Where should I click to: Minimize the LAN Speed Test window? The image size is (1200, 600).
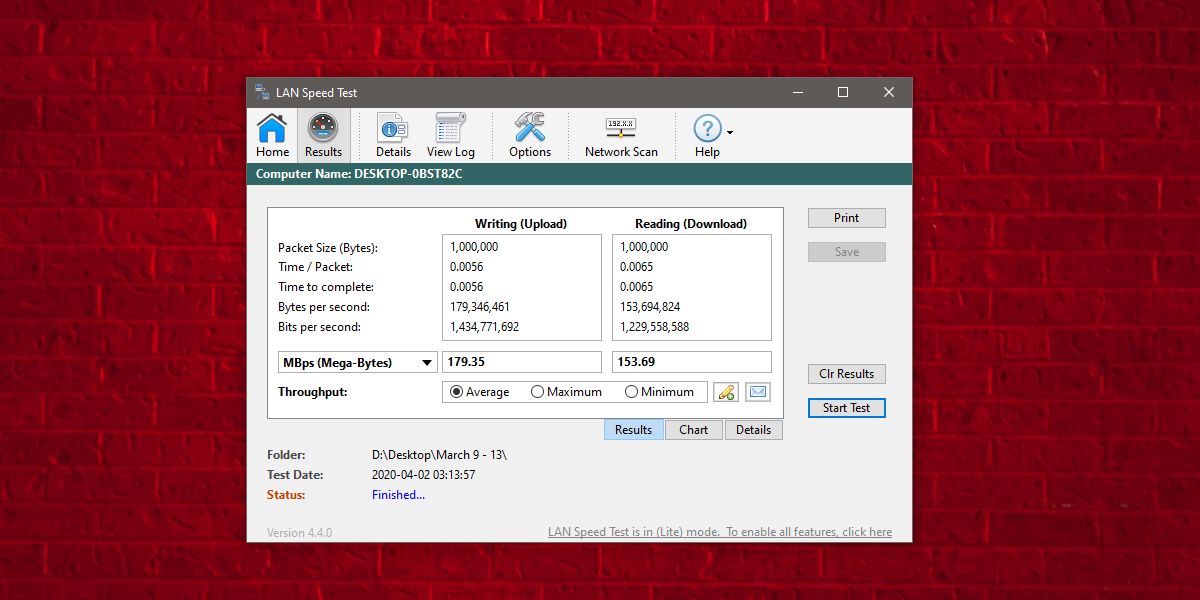[797, 92]
